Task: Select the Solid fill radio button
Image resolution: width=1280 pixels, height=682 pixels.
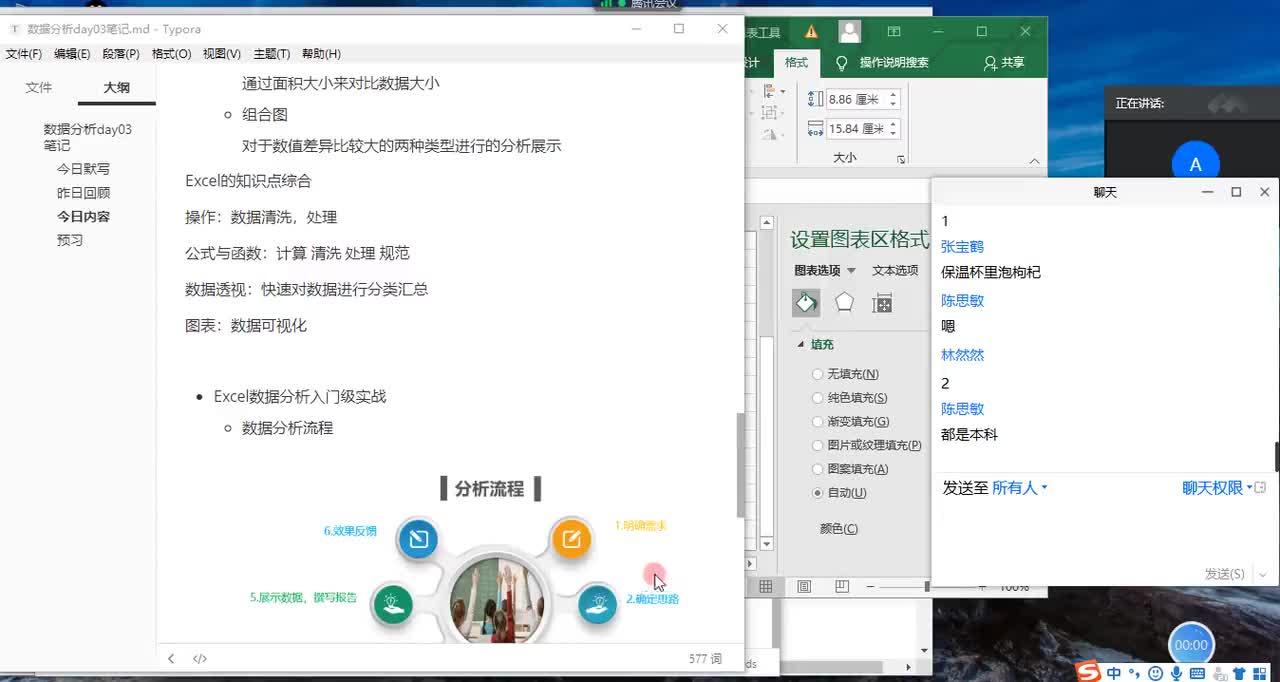Action: (x=818, y=398)
